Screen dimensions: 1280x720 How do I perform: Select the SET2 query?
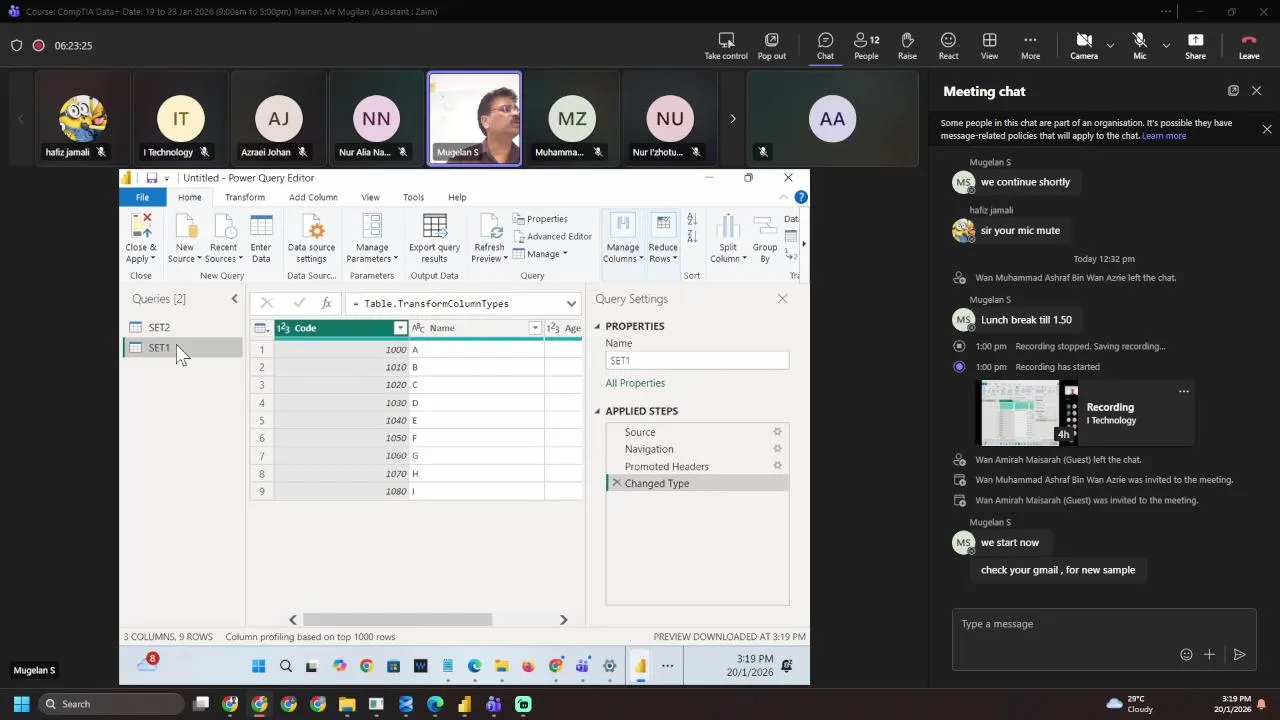[x=159, y=327]
